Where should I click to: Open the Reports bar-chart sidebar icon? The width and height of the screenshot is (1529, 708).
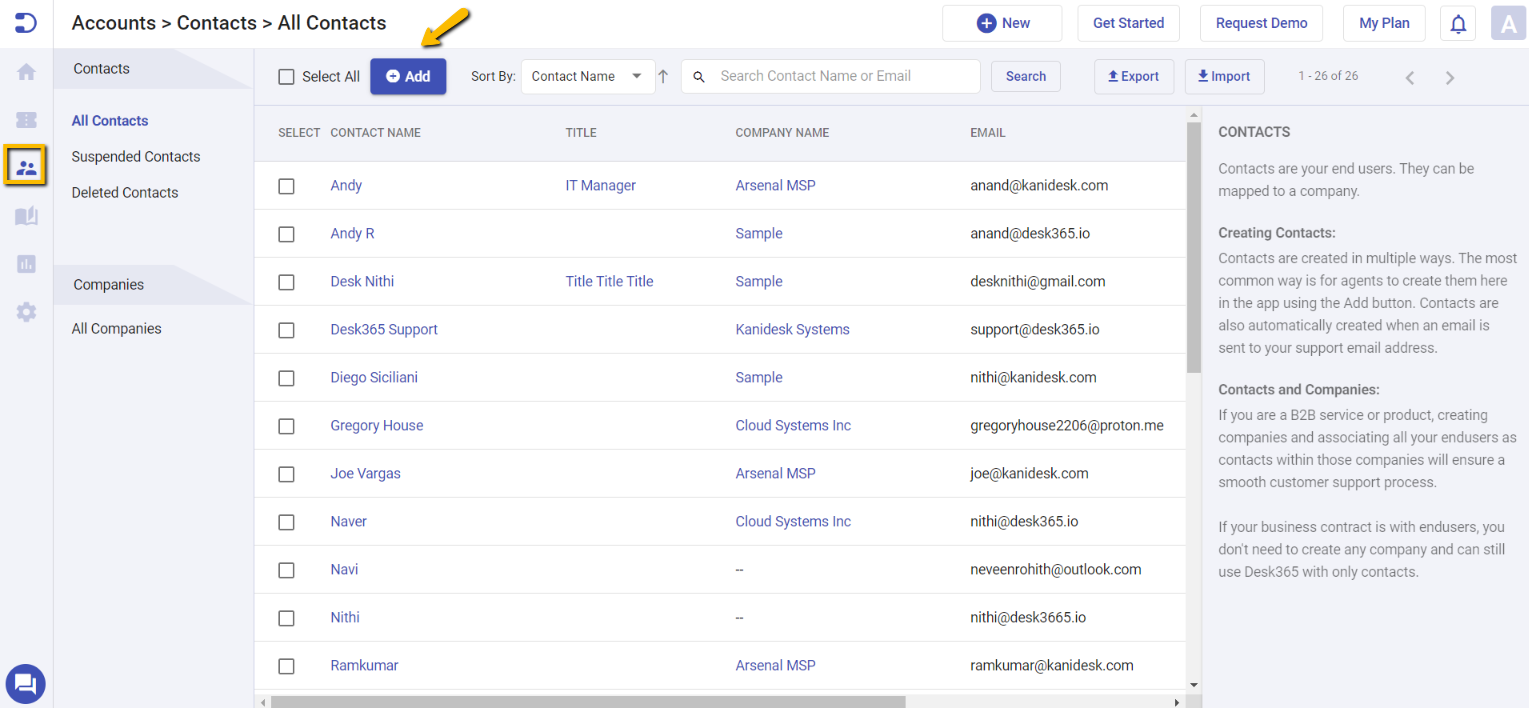[25, 263]
